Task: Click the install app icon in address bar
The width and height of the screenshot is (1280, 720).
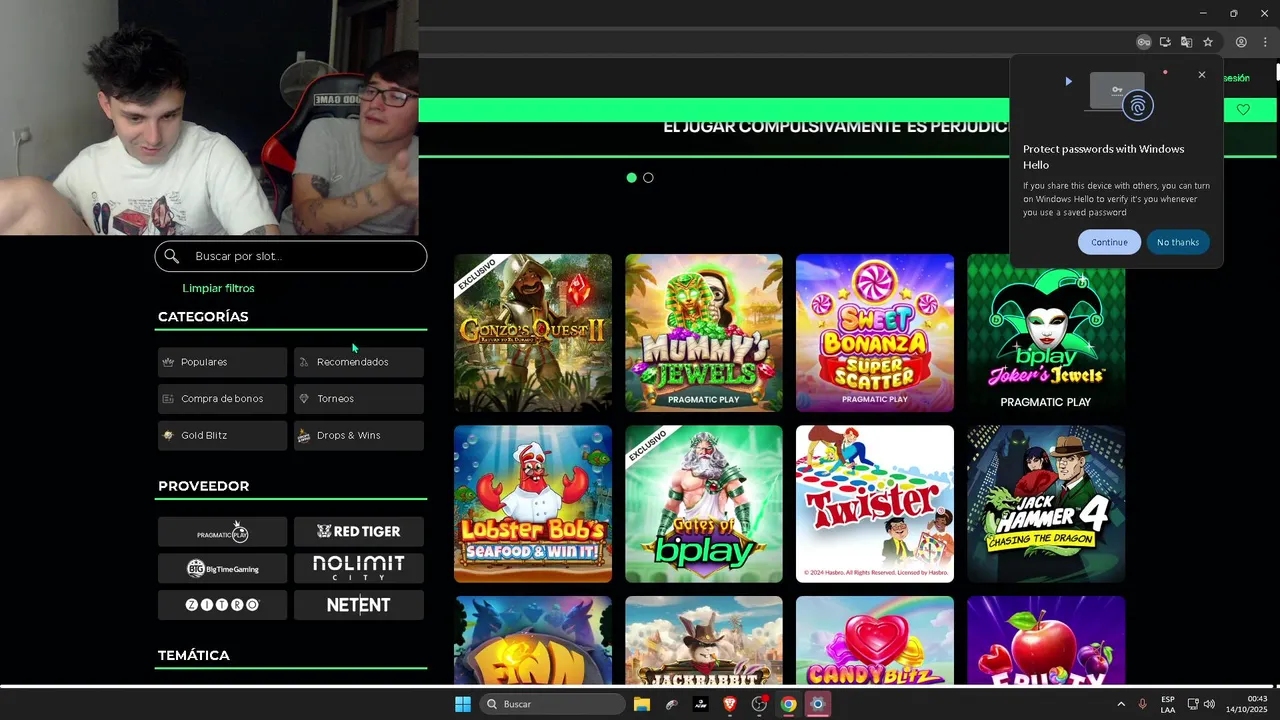Action: coord(1165,42)
